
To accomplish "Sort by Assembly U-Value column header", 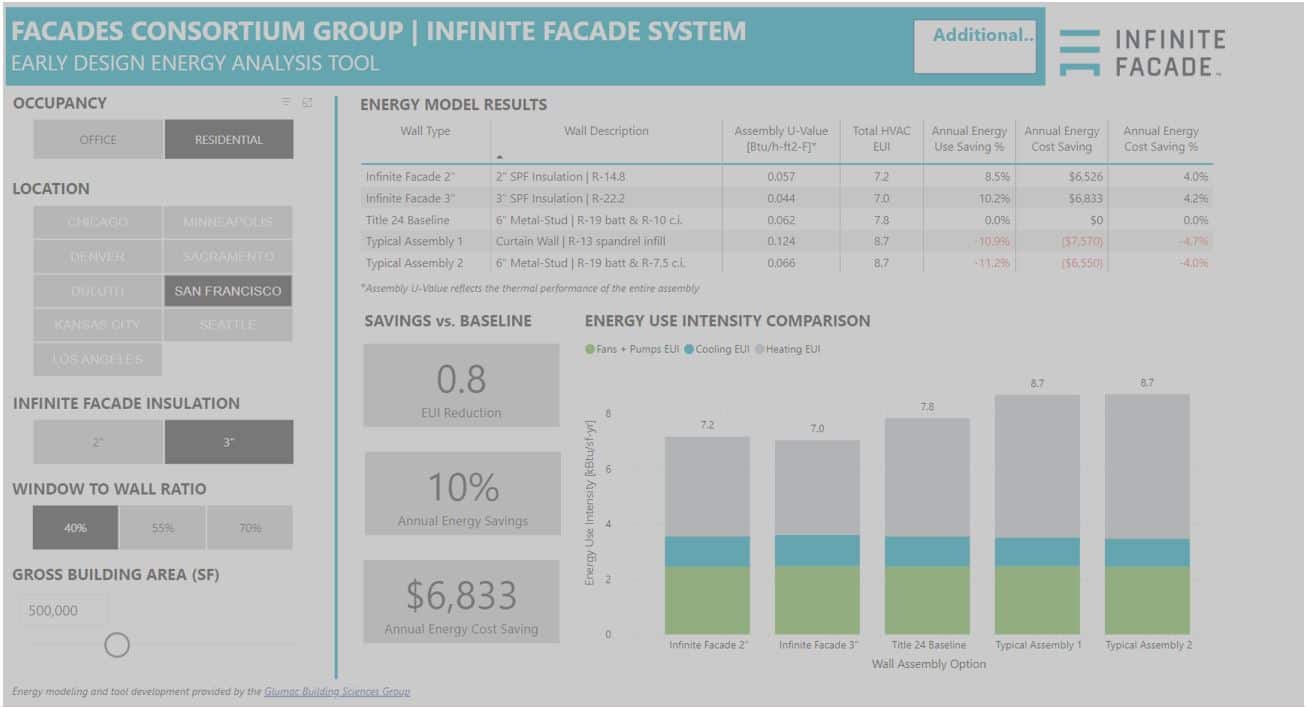I will pos(781,139).
